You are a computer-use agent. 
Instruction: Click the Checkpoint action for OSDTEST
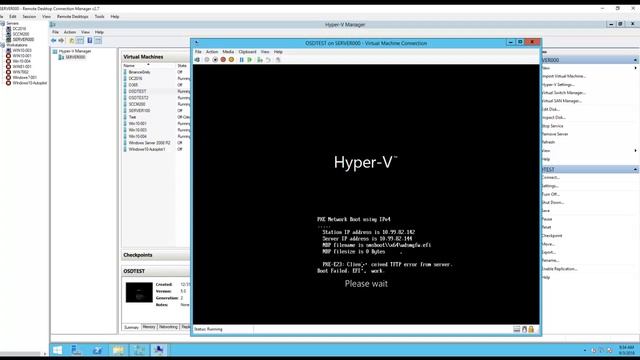pyautogui.click(x=552, y=236)
